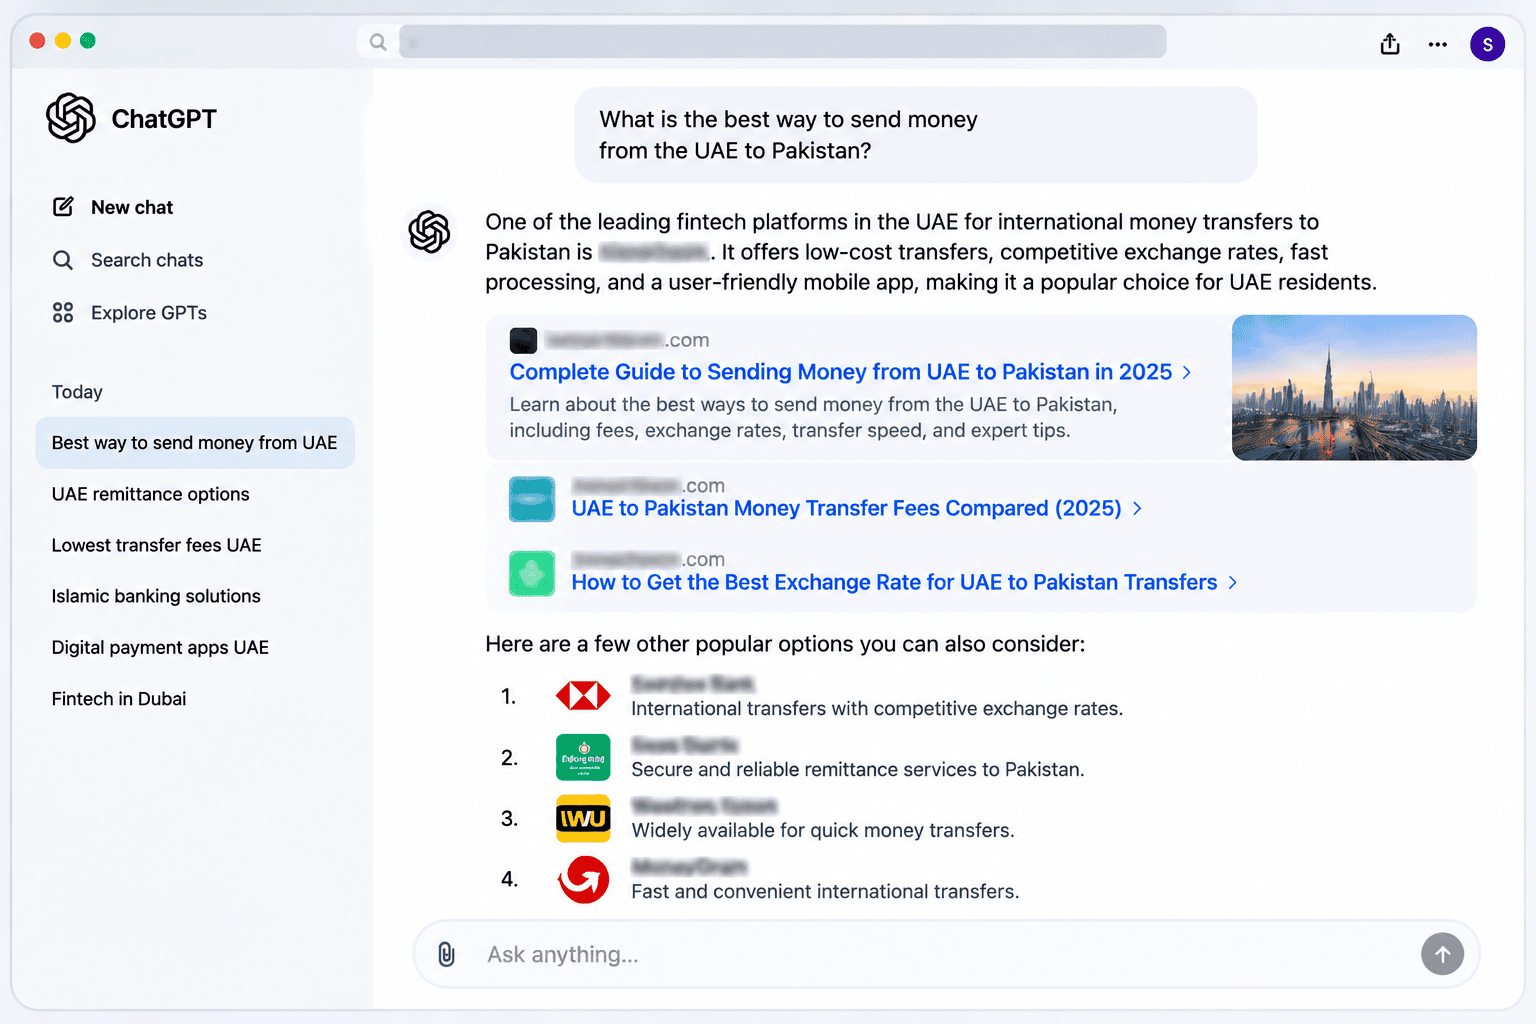
Task: Open the 'Fintech in Dubai' chat
Action: pyautogui.click(x=119, y=699)
